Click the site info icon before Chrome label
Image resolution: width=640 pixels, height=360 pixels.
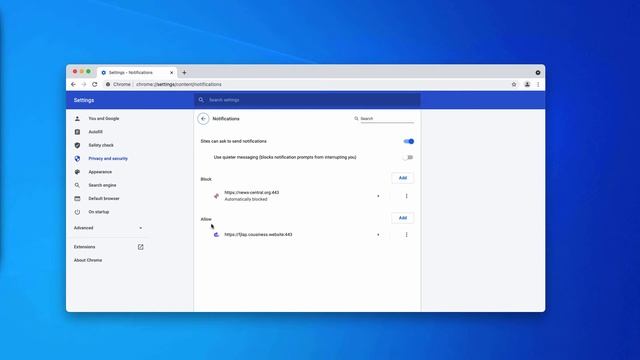108,84
